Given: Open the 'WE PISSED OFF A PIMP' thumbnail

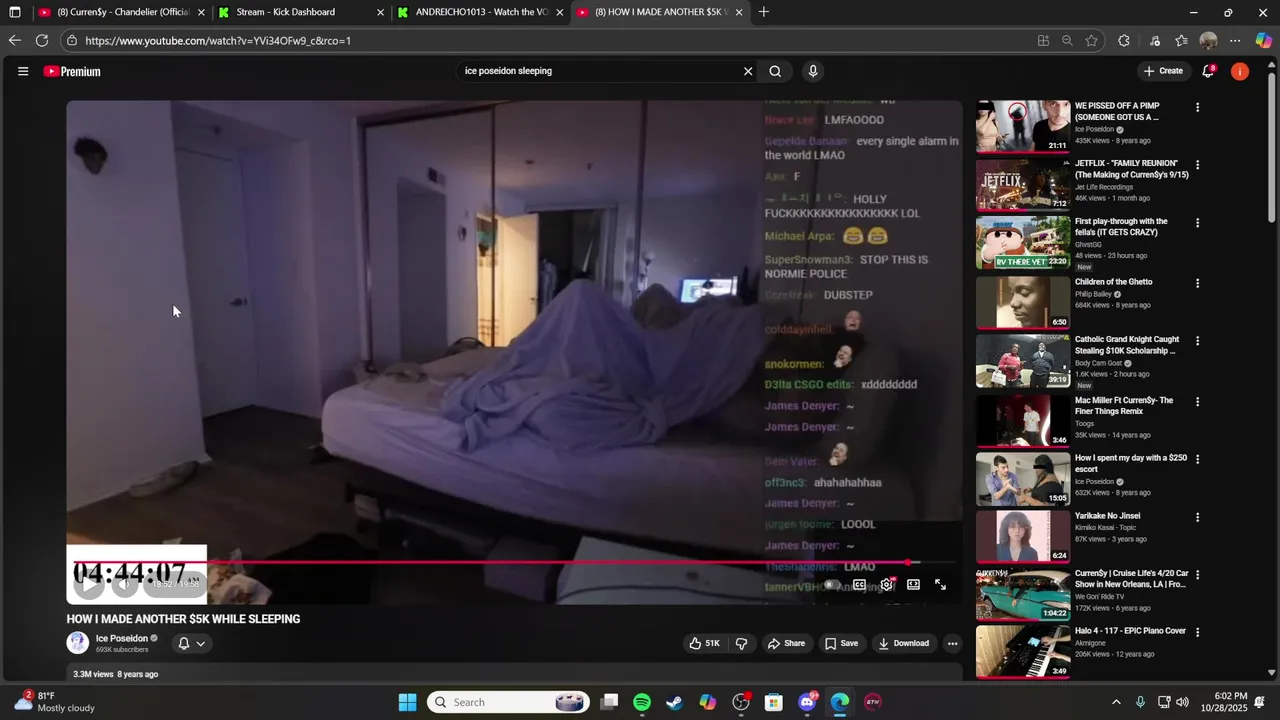Looking at the screenshot, I should [x=1023, y=126].
